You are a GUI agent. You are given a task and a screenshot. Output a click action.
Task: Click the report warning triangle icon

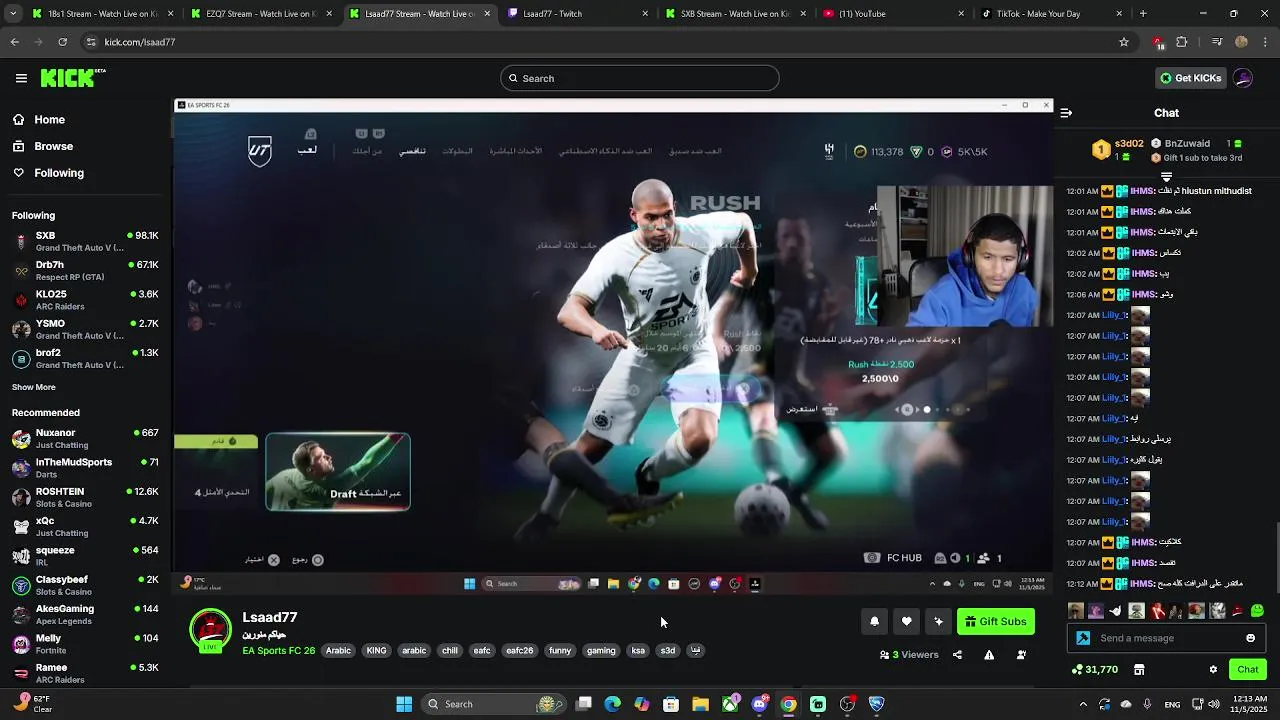(989, 655)
